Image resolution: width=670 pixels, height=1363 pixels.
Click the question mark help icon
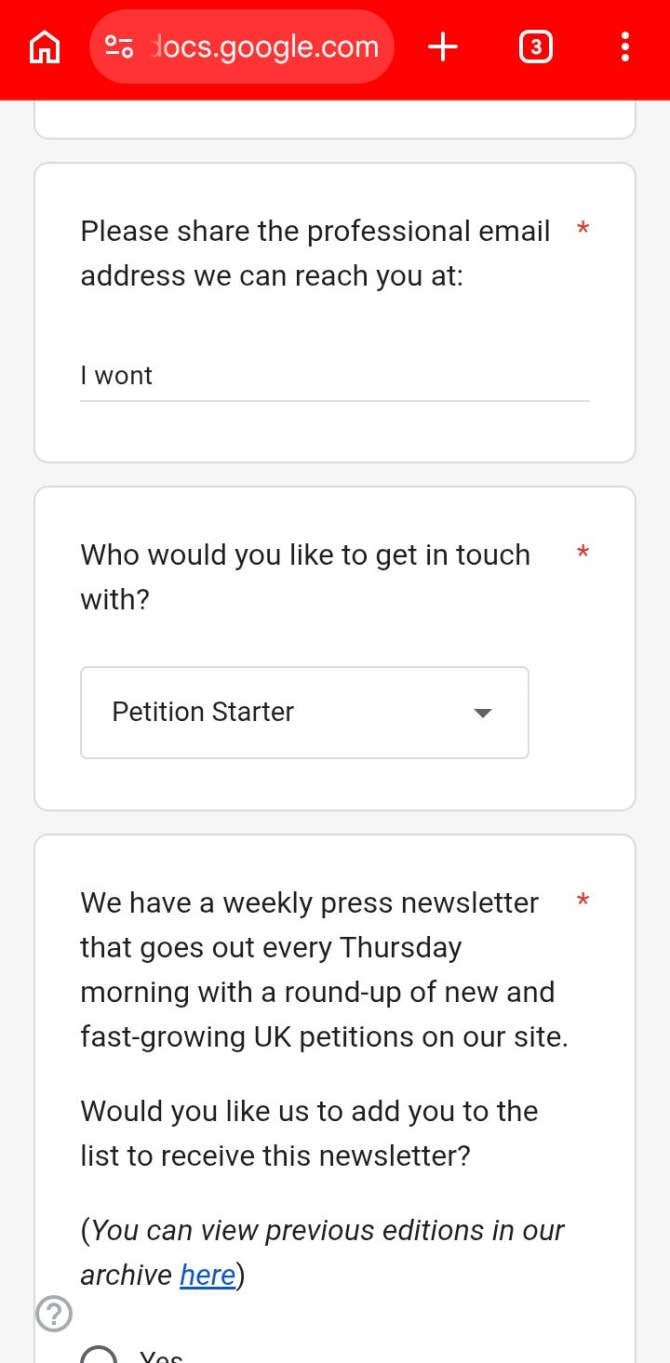click(x=54, y=1313)
